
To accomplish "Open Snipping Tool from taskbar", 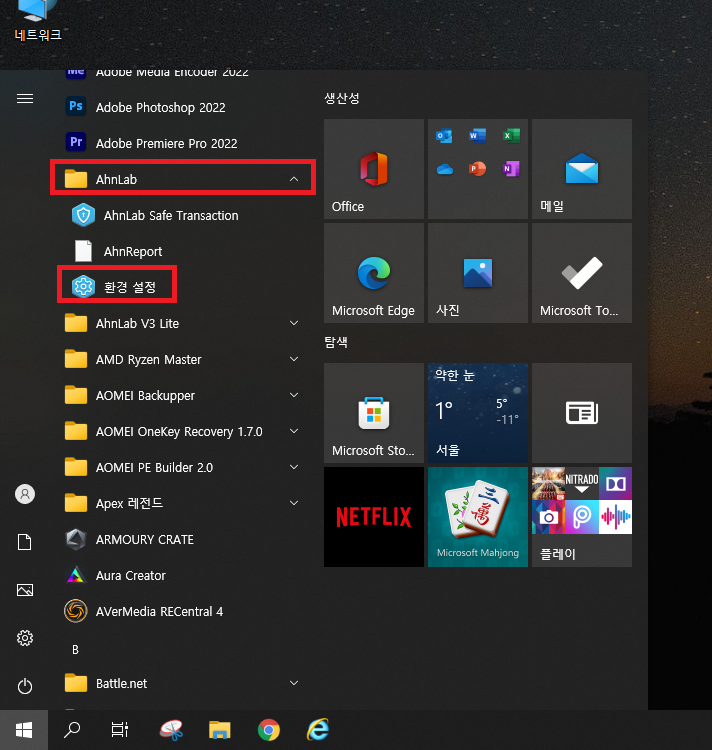I will click(x=171, y=730).
